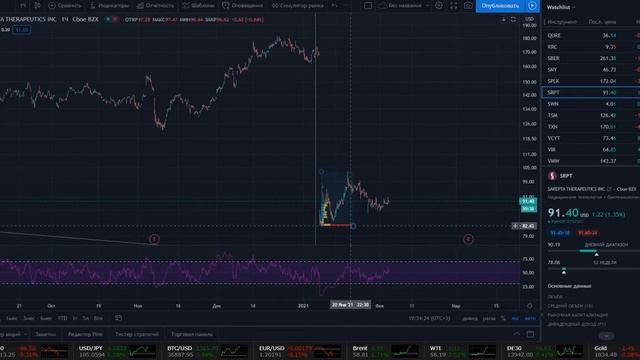This screenshot has height=360, width=640.
Task: Click the 52-week range slider marker
Action: coord(564,272)
